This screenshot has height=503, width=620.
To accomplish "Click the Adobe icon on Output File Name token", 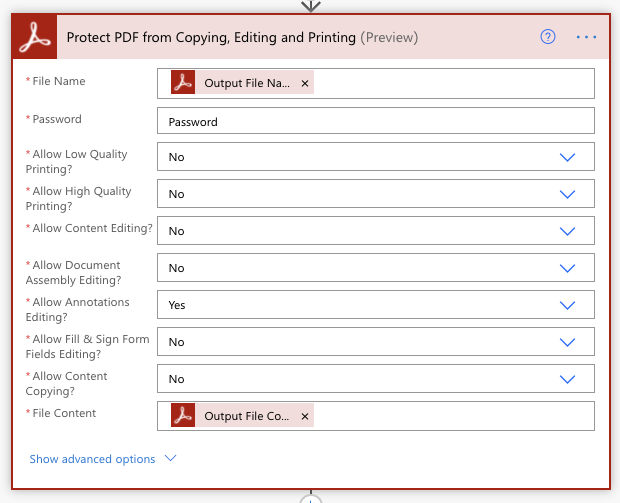I will (183, 83).
